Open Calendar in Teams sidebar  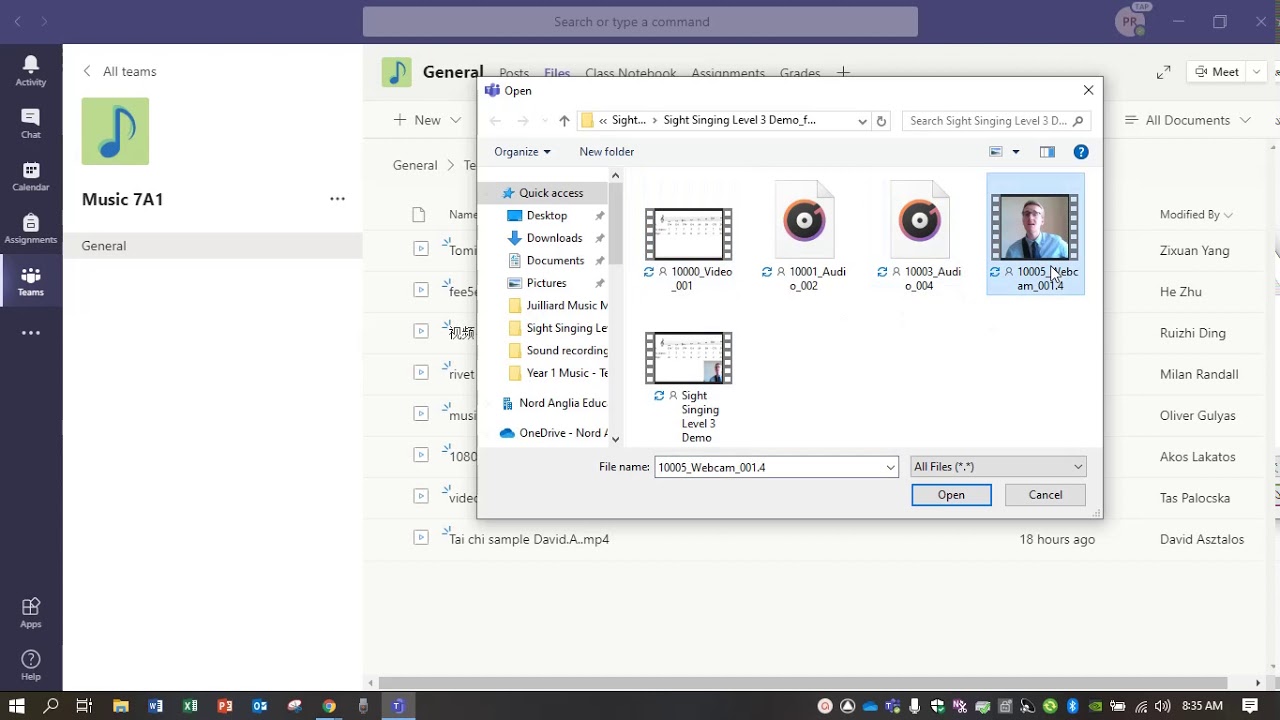31,176
